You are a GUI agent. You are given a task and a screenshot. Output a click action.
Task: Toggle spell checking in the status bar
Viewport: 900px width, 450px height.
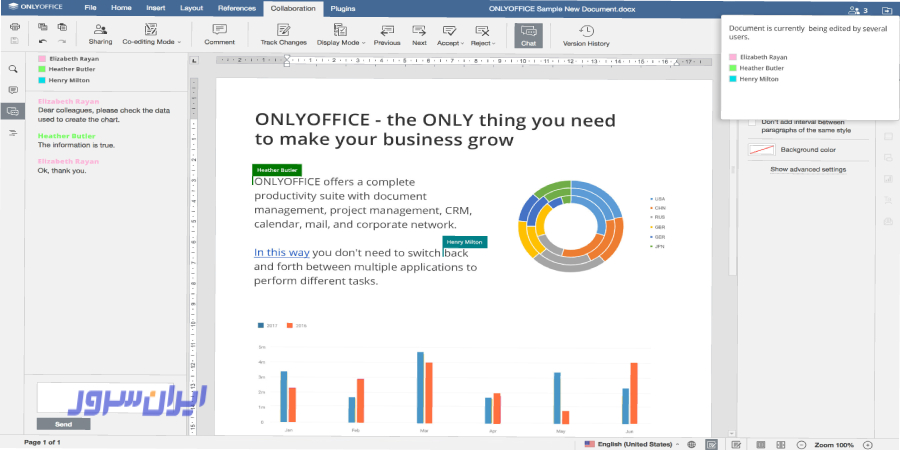(711, 444)
